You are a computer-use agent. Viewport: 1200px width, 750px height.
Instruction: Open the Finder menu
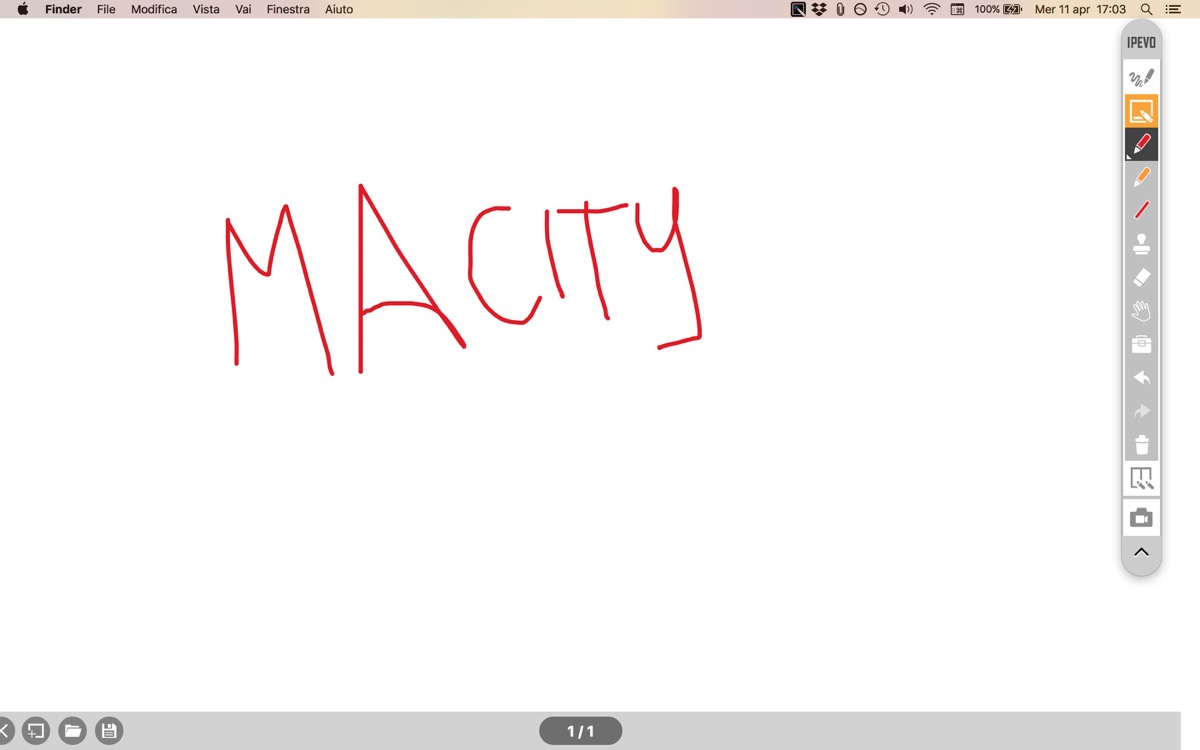[63, 9]
